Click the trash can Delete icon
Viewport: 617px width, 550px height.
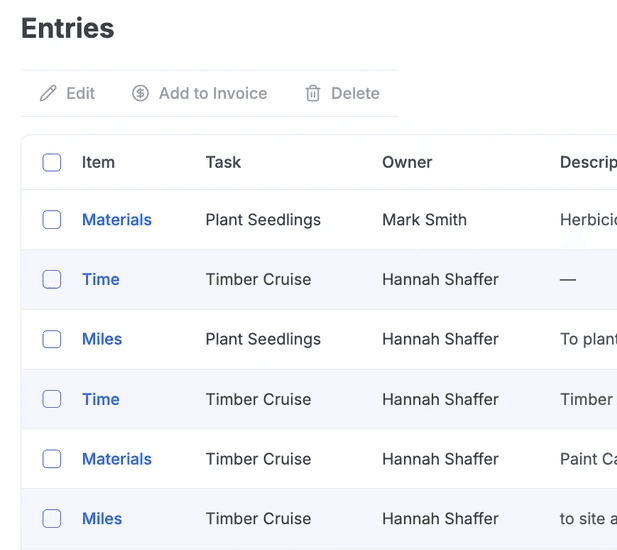[x=313, y=93]
